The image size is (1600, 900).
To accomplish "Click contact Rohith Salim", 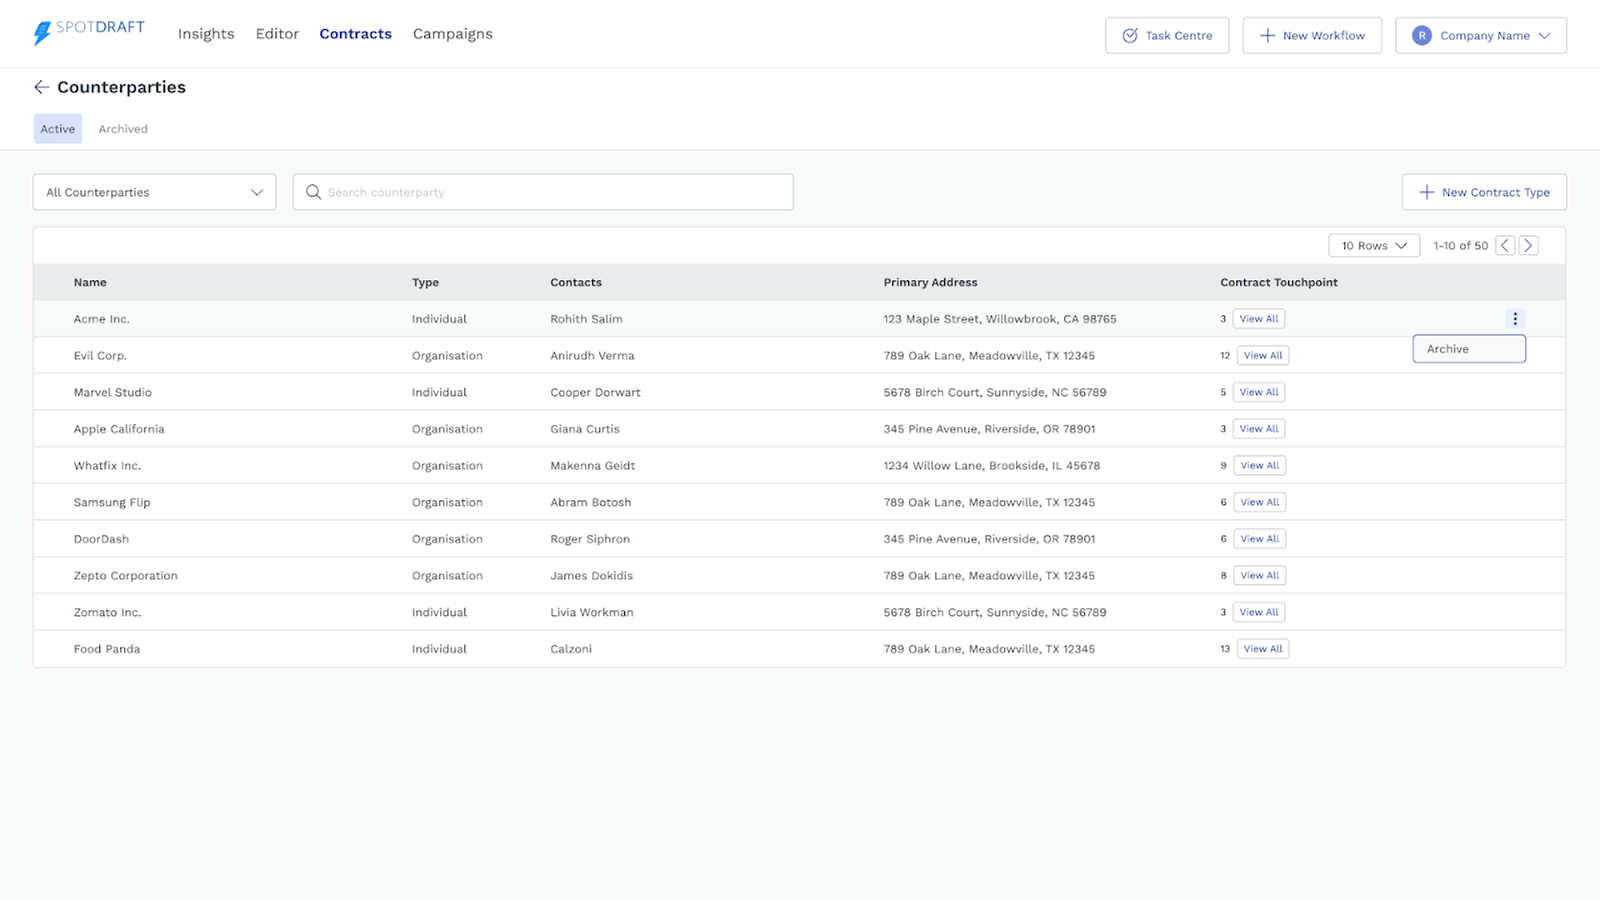I will (586, 319).
